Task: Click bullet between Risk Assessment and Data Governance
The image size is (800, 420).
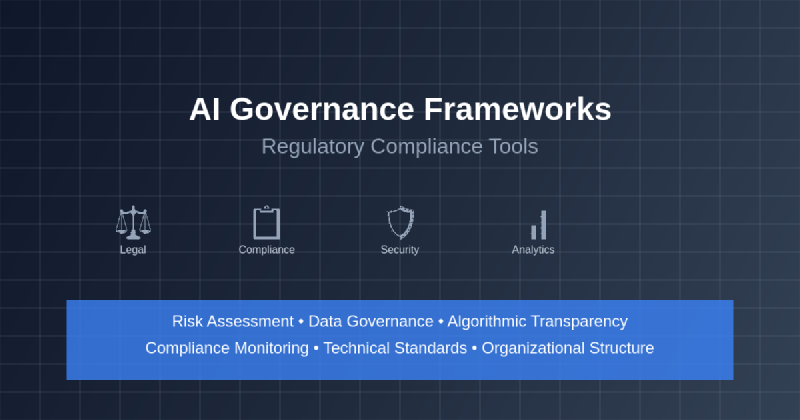Action: tap(301, 322)
